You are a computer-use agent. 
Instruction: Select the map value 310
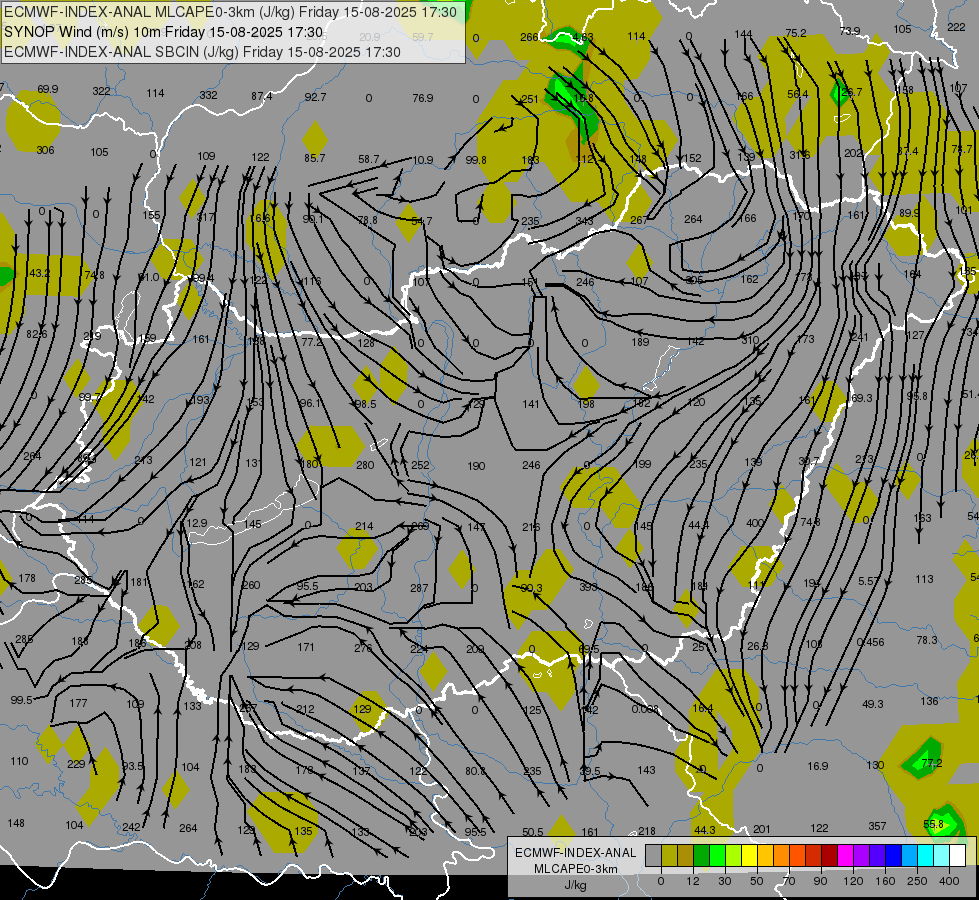click(750, 340)
